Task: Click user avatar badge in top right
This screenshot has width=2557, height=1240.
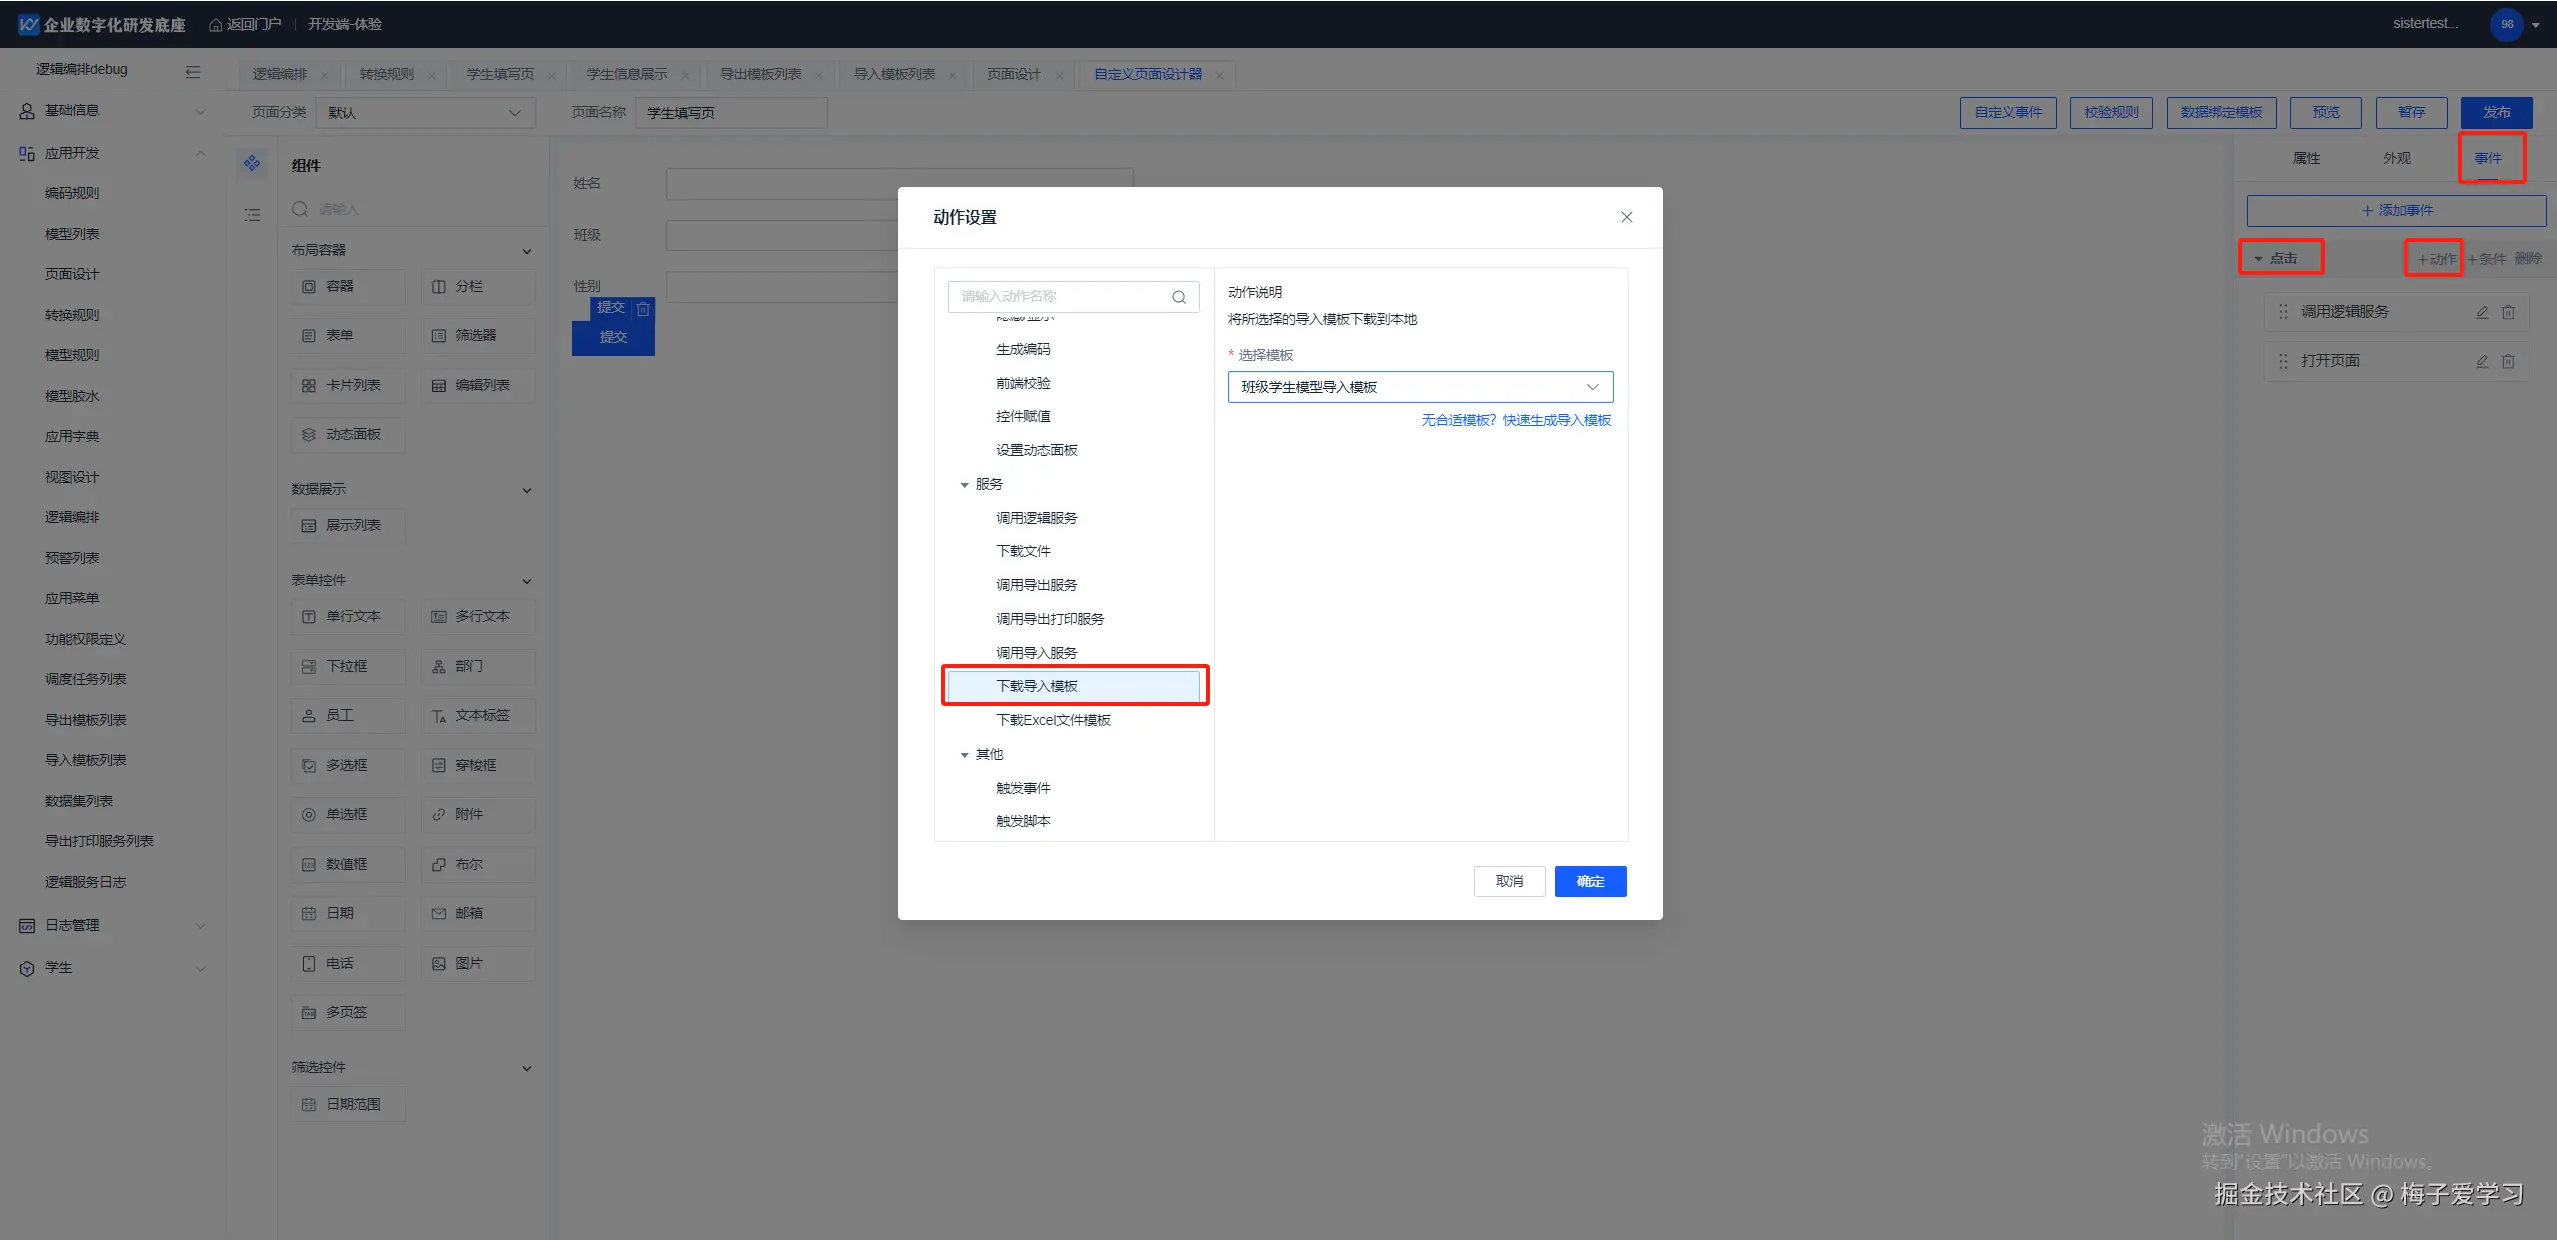Action: pyautogui.click(x=2506, y=24)
